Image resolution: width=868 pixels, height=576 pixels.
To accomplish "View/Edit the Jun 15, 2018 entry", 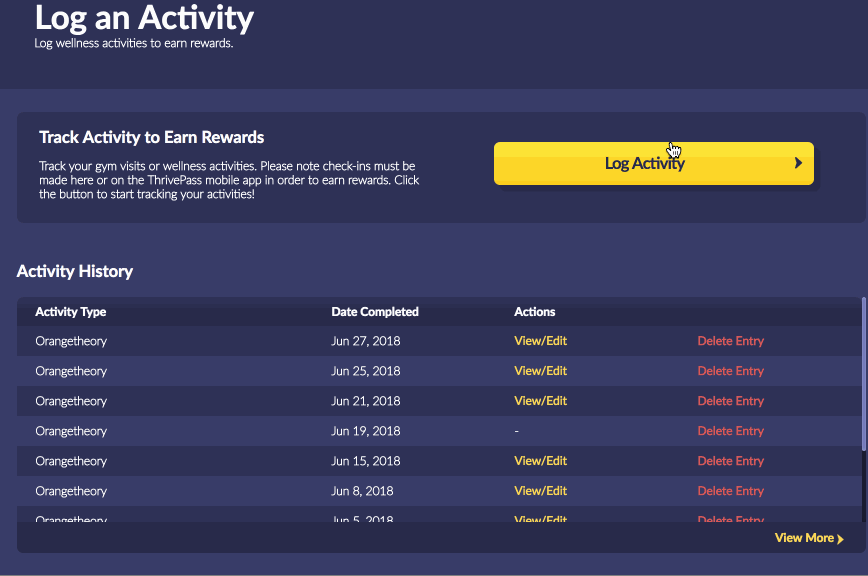I will [x=540, y=461].
